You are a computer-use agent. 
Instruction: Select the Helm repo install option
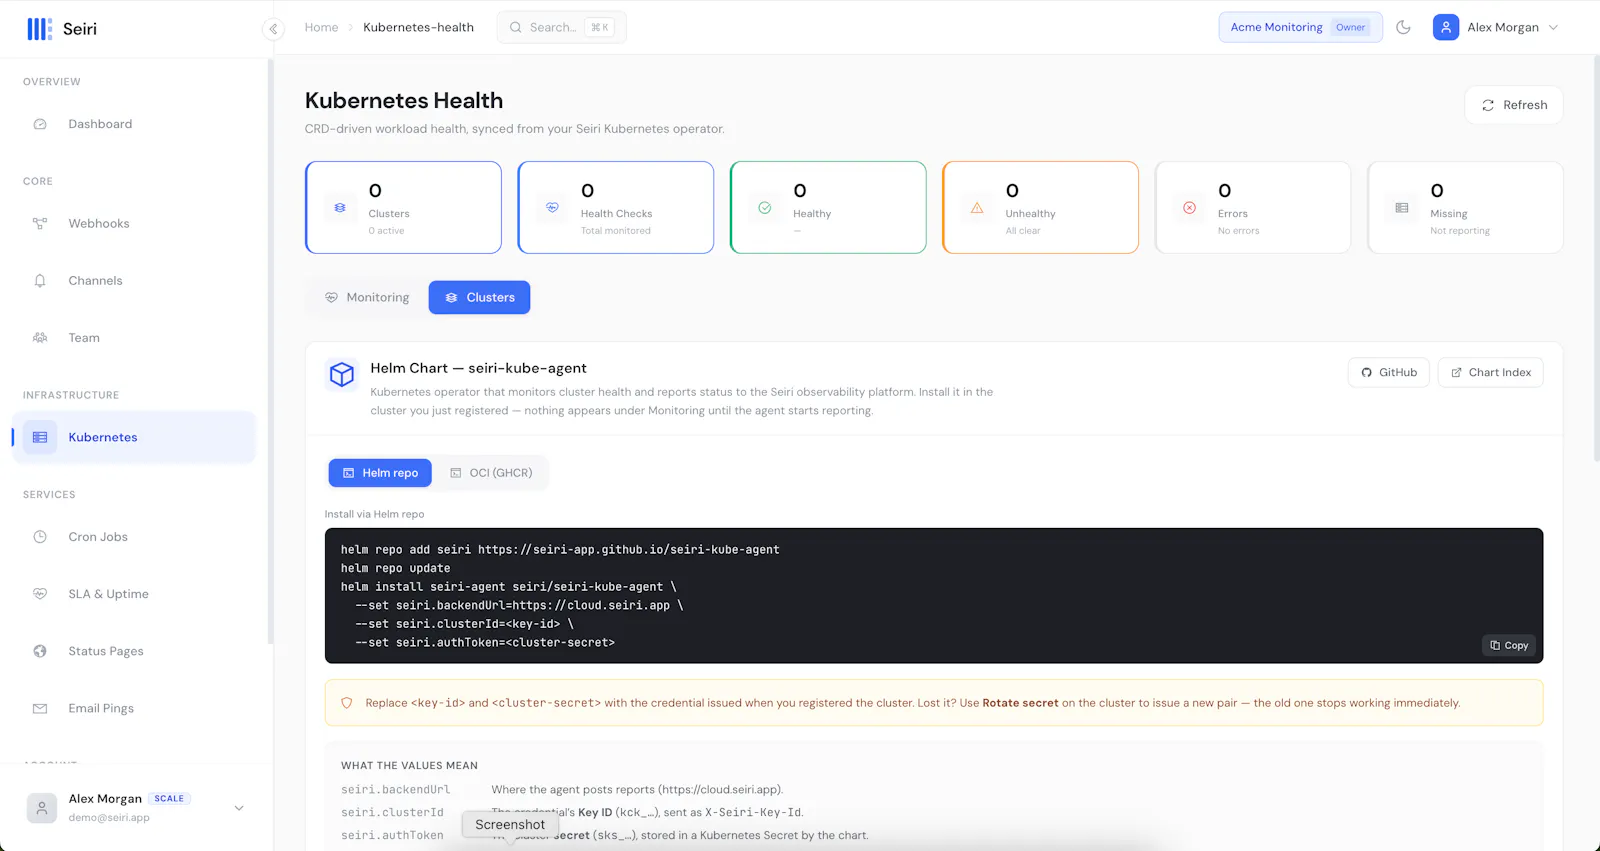380,473
